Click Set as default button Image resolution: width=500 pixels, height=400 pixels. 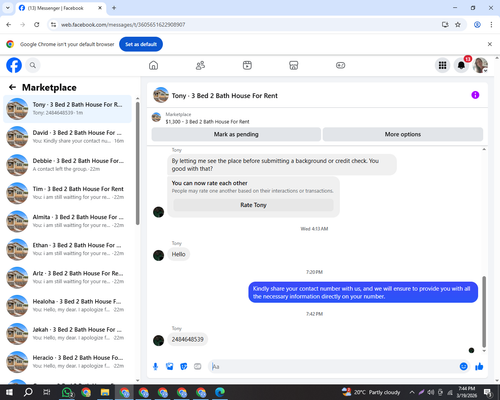pyautogui.click(x=141, y=44)
